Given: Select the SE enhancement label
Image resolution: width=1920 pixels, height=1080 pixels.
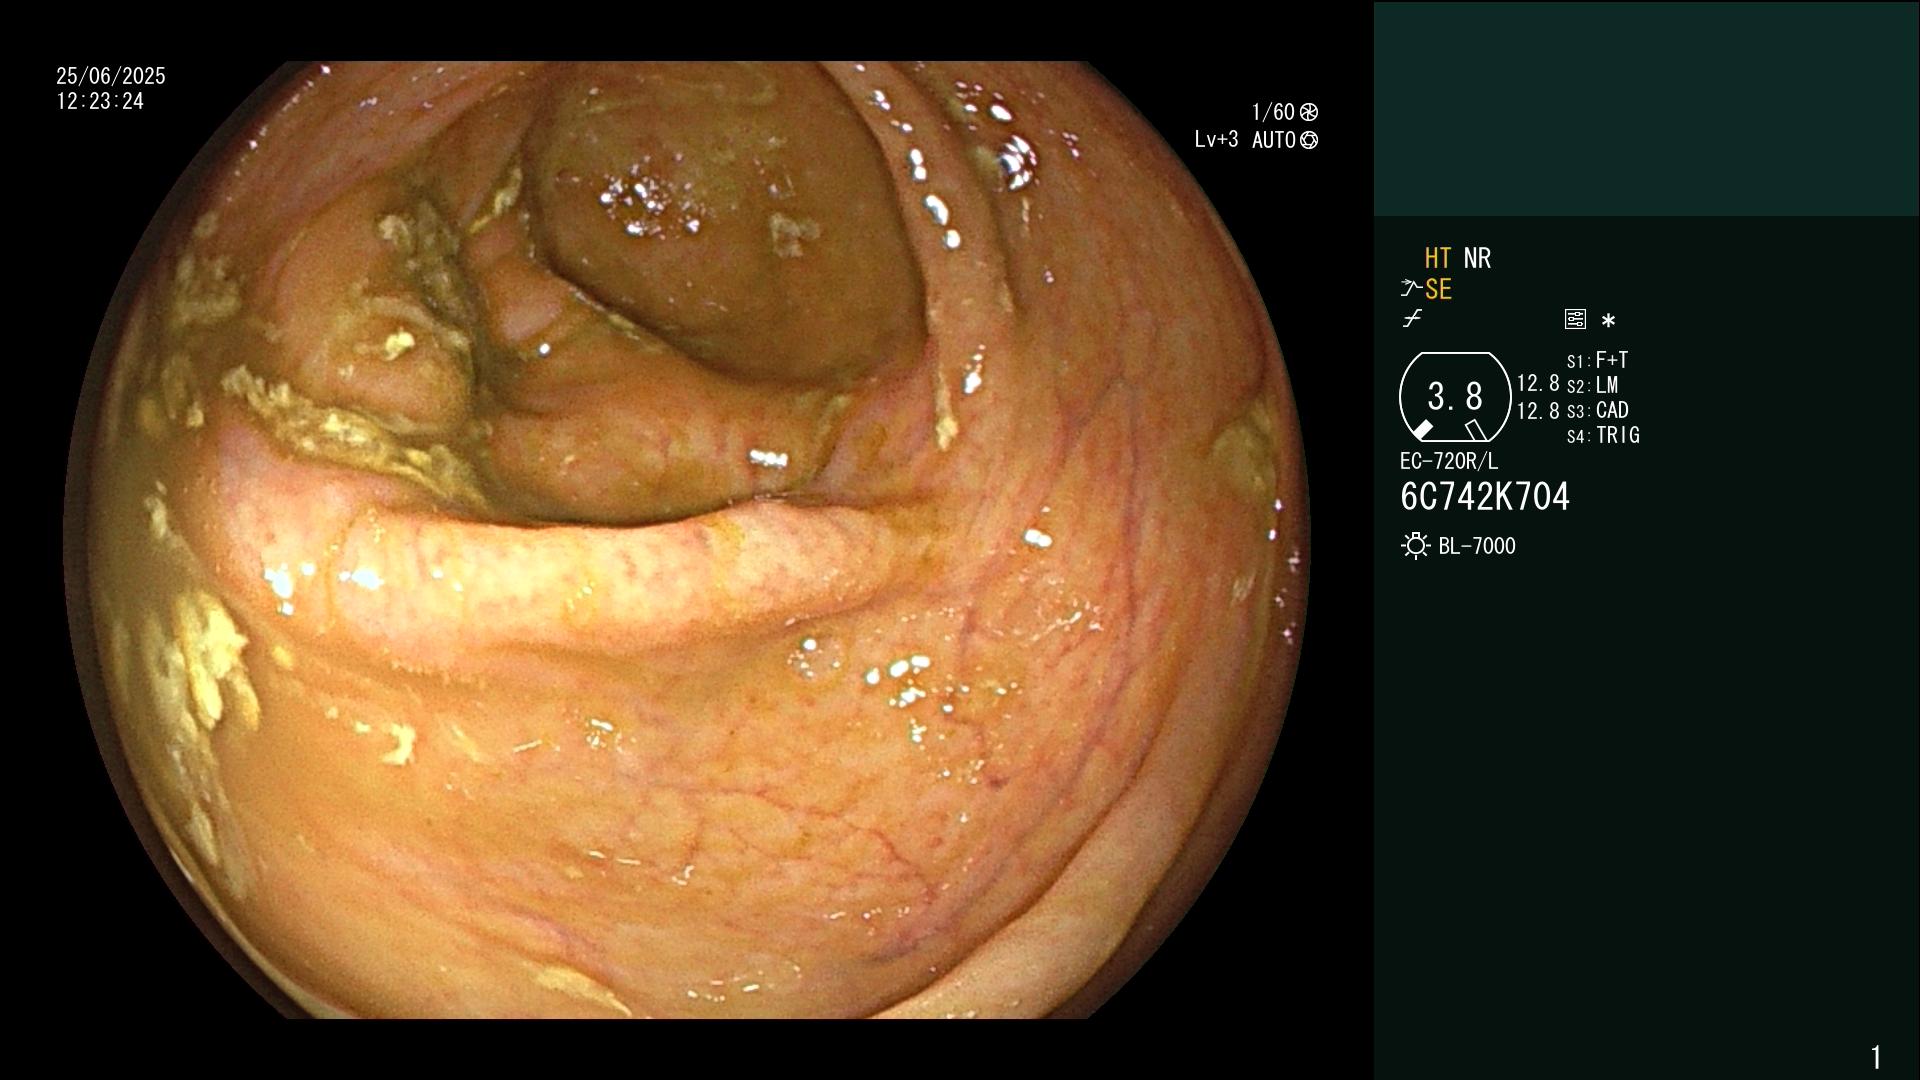Looking at the screenshot, I should click(1438, 289).
